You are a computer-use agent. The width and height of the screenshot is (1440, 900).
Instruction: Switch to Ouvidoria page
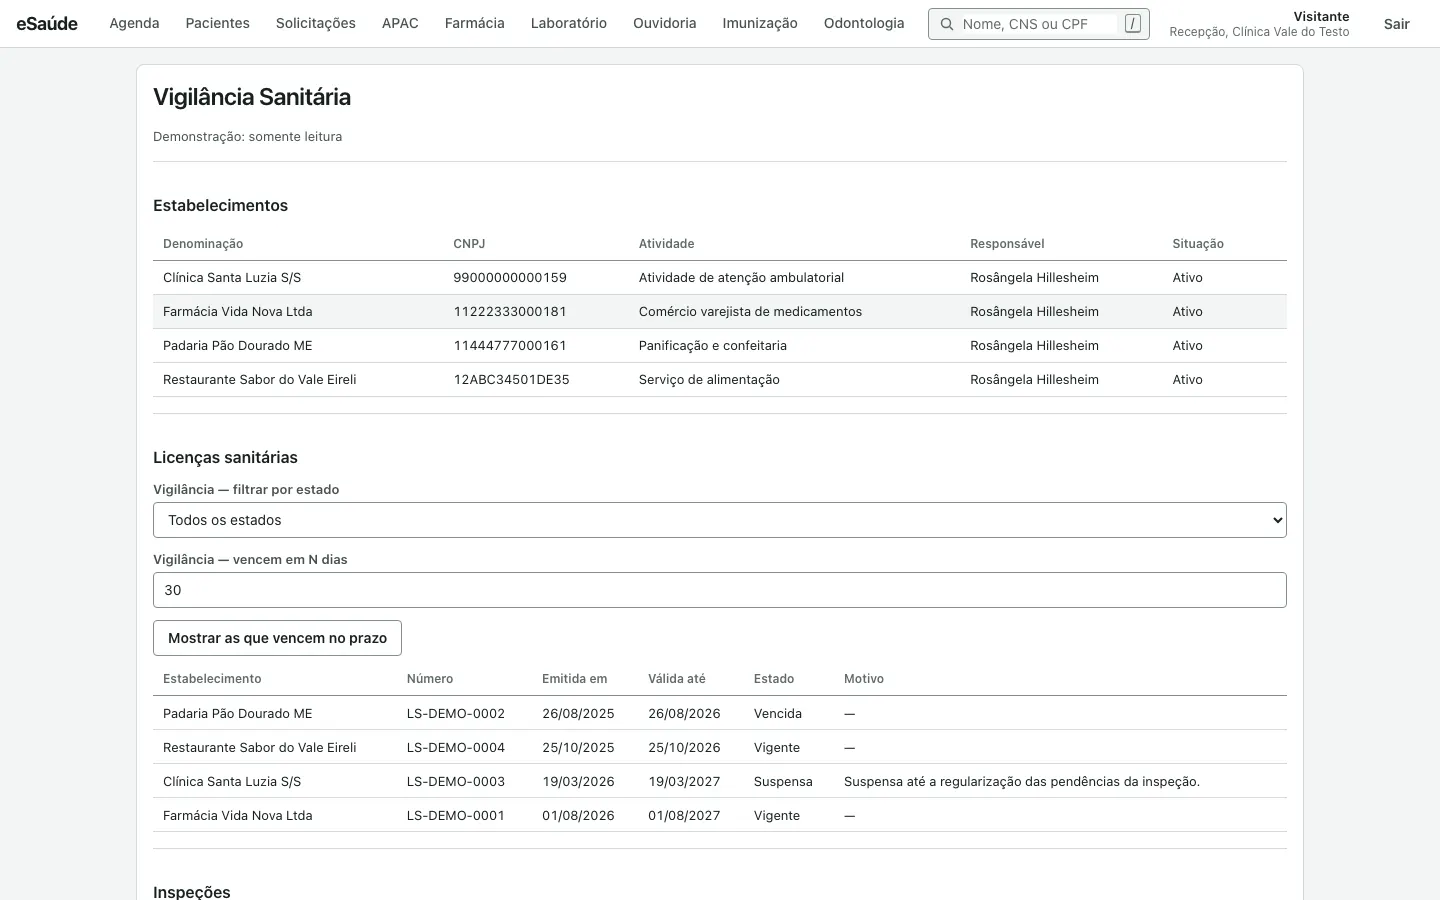664,23
